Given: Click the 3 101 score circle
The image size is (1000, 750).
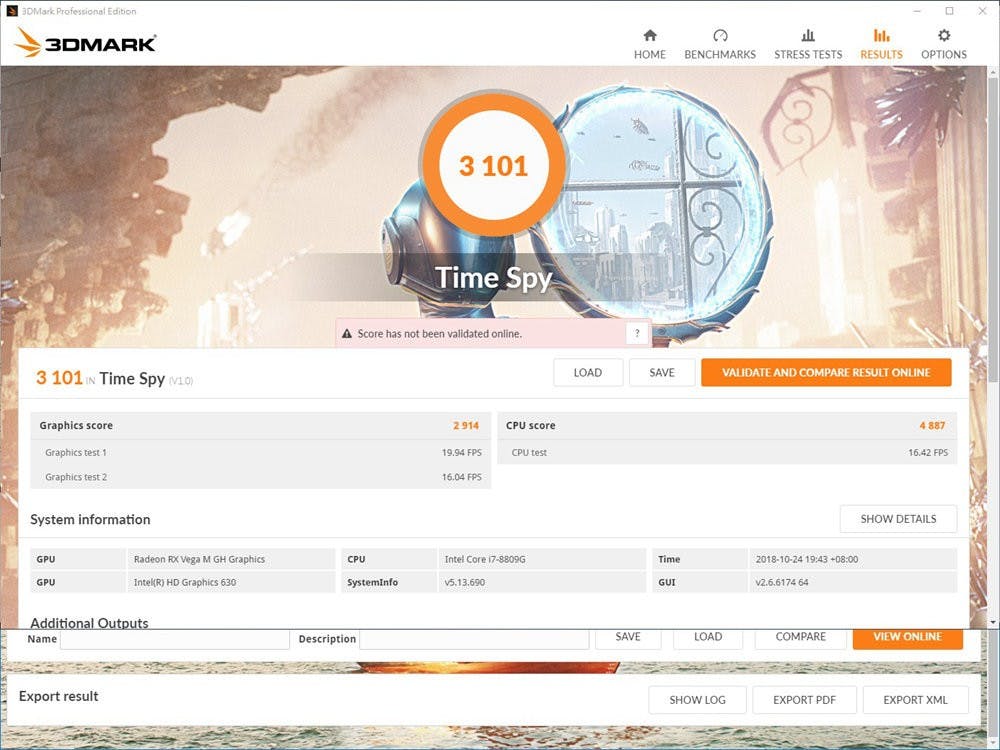Looking at the screenshot, I should pyautogui.click(x=493, y=165).
